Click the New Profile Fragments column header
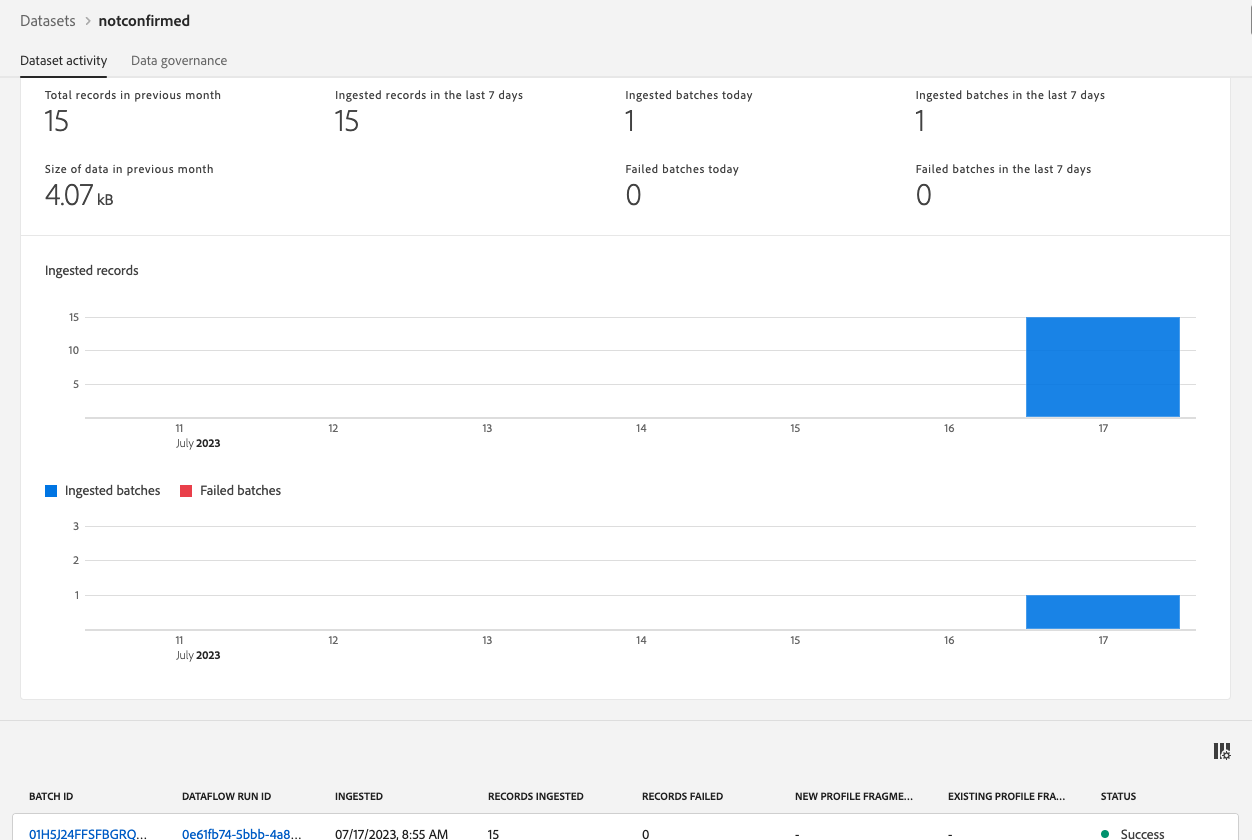The height and width of the screenshot is (840, 1252). tap(854, 797)
